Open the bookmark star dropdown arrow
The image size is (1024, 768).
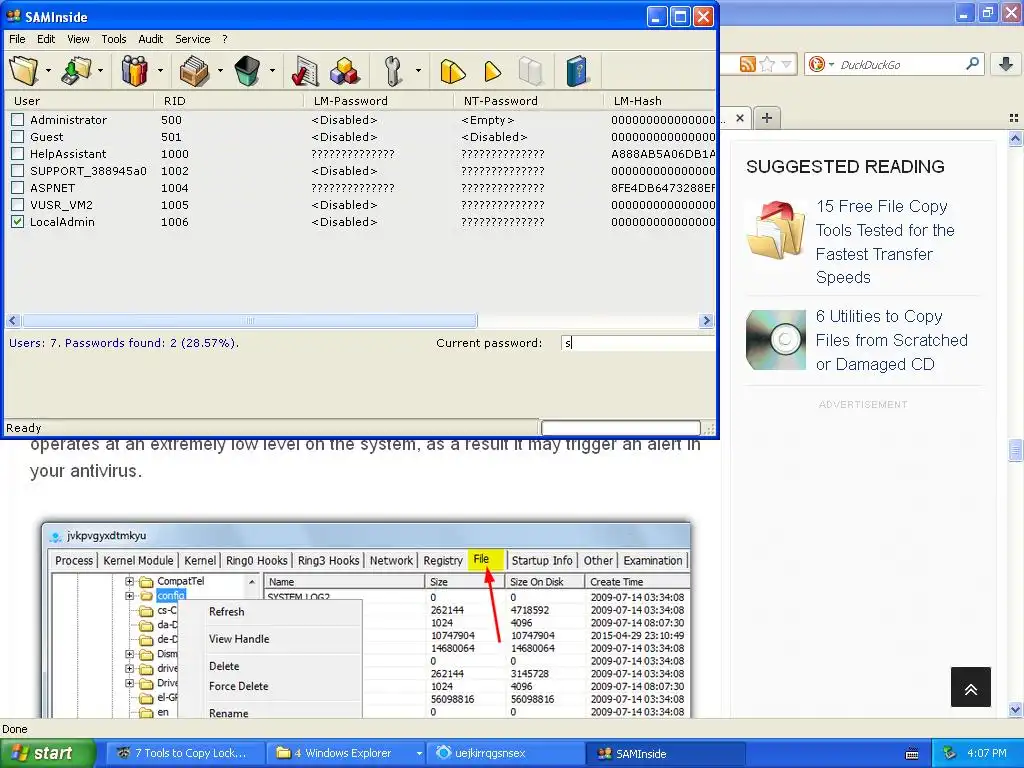pos(786,64)
